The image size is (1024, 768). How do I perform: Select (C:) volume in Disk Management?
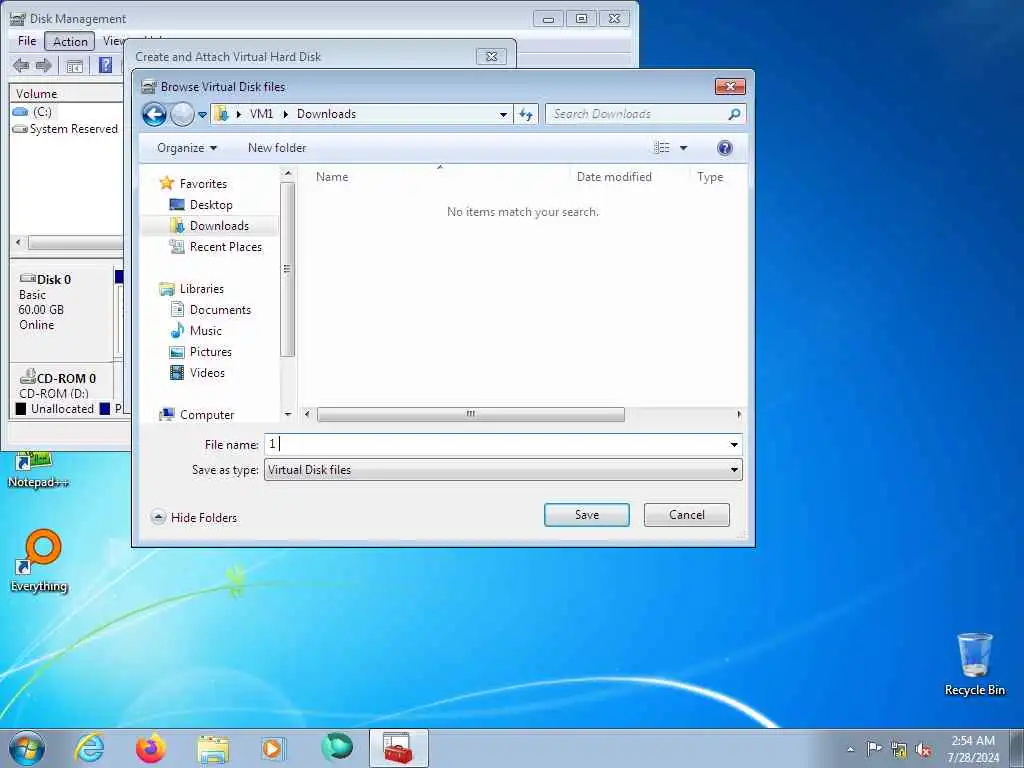coord(33,112)
